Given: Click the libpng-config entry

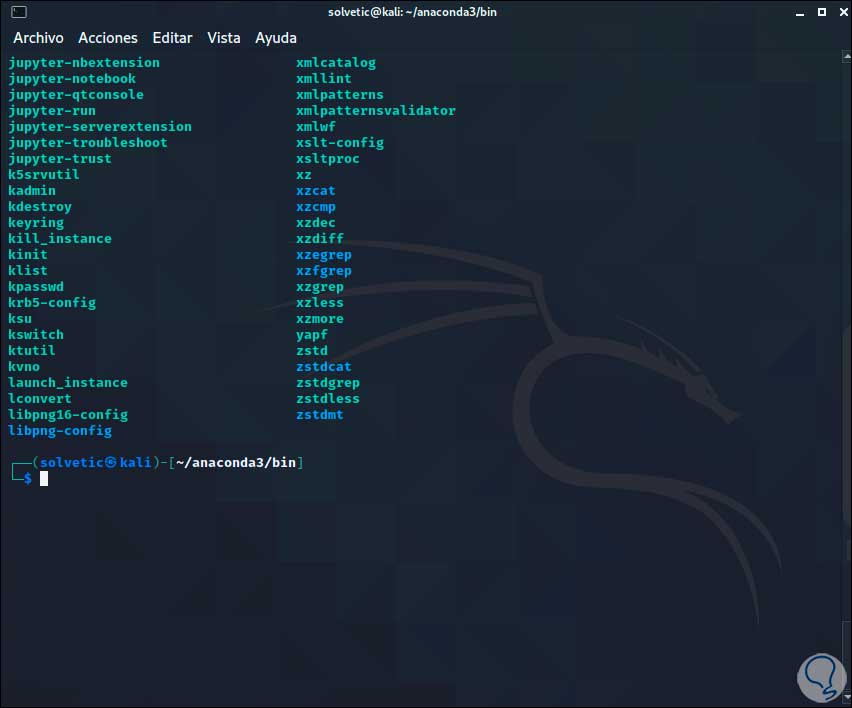Looking at the screenshot, I should [60, 431].
